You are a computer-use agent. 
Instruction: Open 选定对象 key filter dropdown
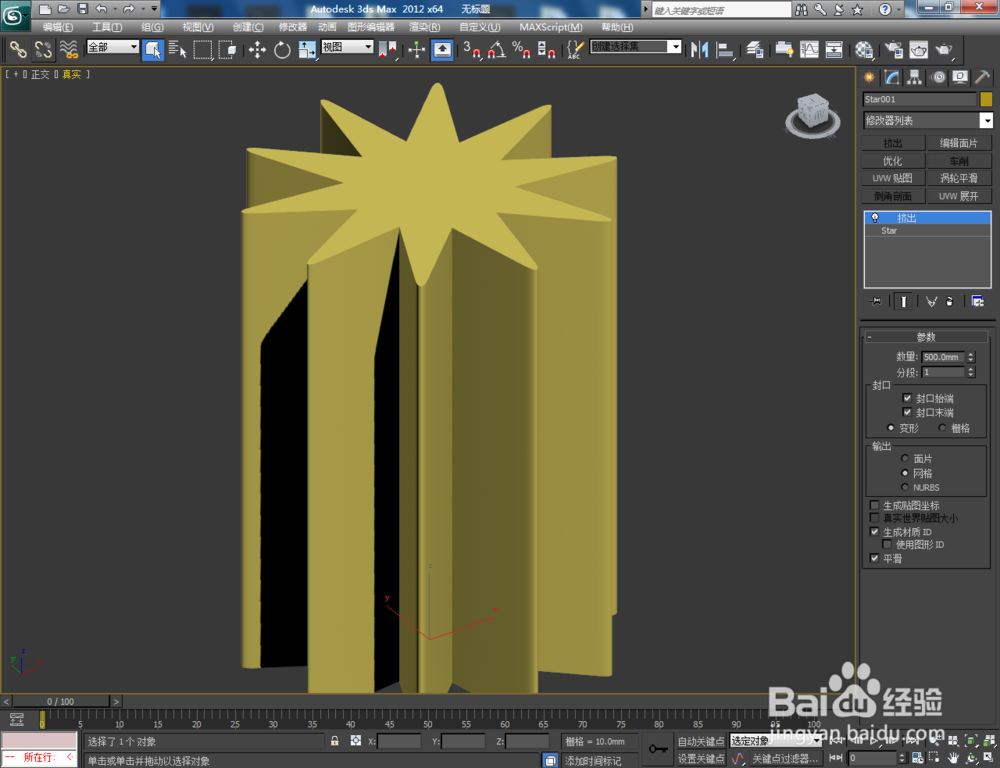click(x=775, y=741)
